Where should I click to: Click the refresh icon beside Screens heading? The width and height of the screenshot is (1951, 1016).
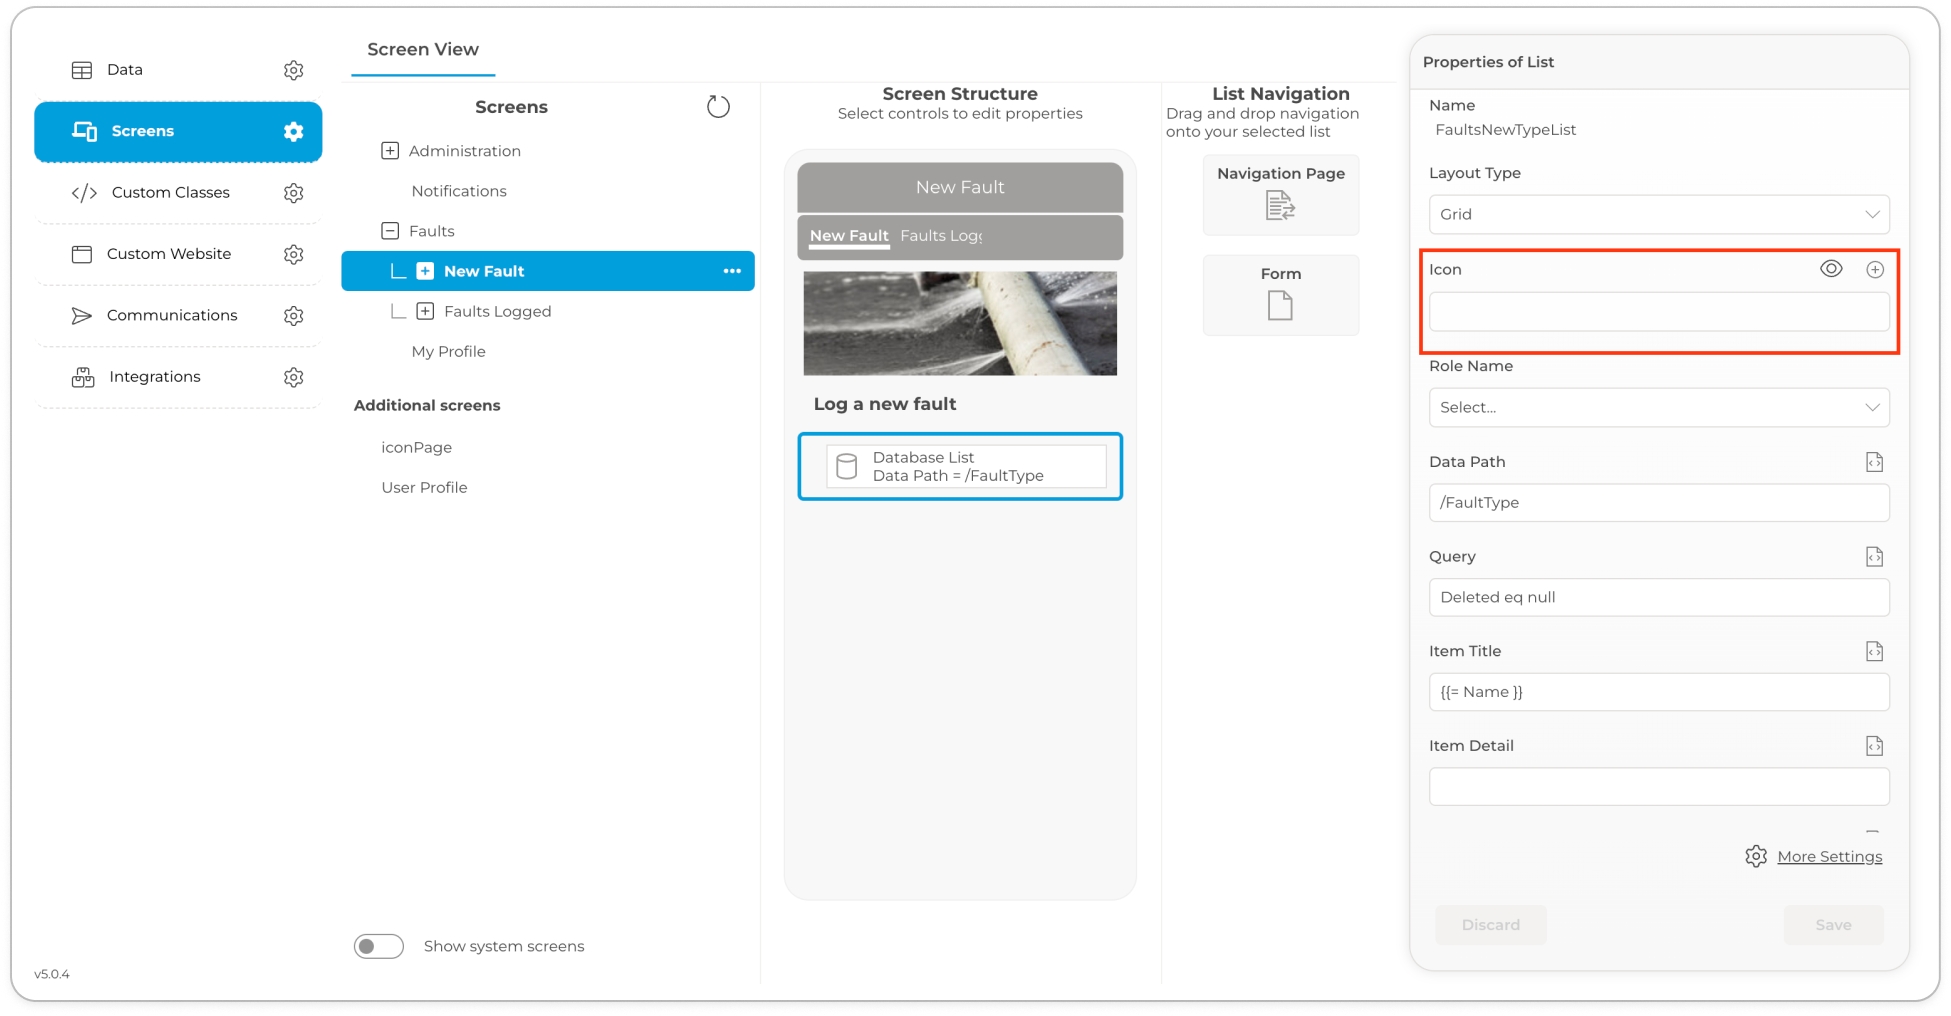tap(718, 107)
